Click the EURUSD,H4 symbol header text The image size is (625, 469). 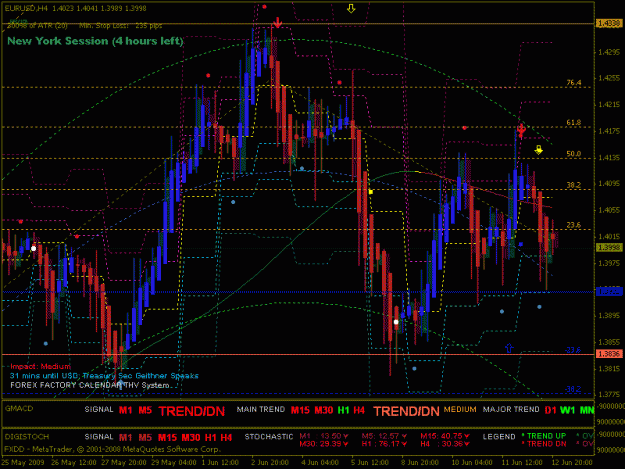point(26,8)
